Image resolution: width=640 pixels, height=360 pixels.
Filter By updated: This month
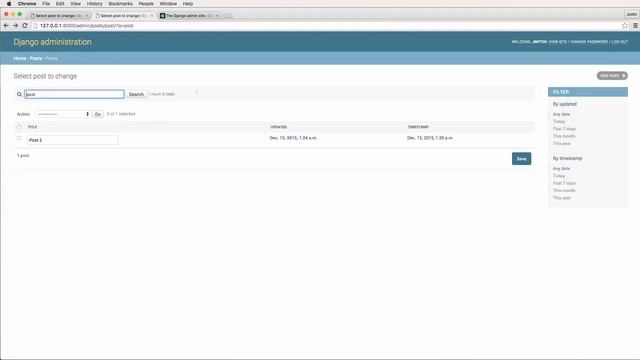click(564, 136)
